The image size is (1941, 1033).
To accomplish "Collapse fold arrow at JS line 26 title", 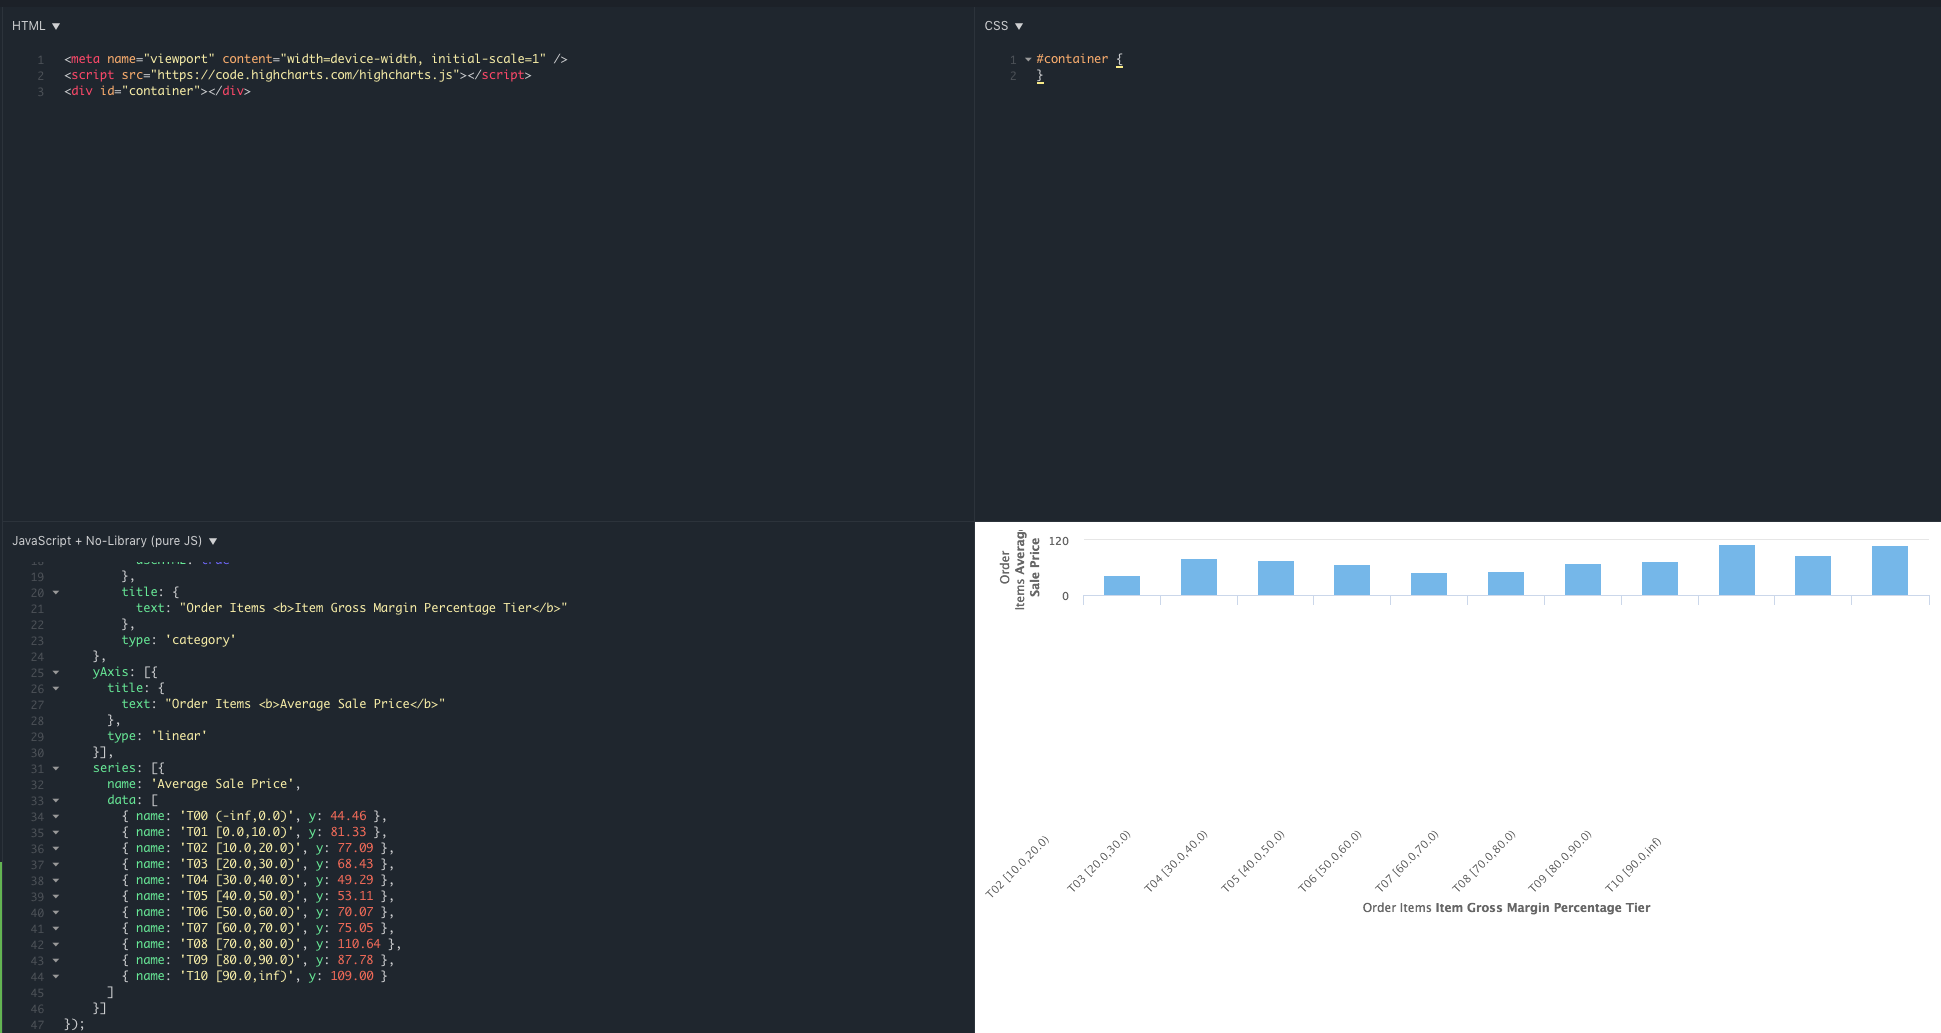I will click(x=56, y=689).
